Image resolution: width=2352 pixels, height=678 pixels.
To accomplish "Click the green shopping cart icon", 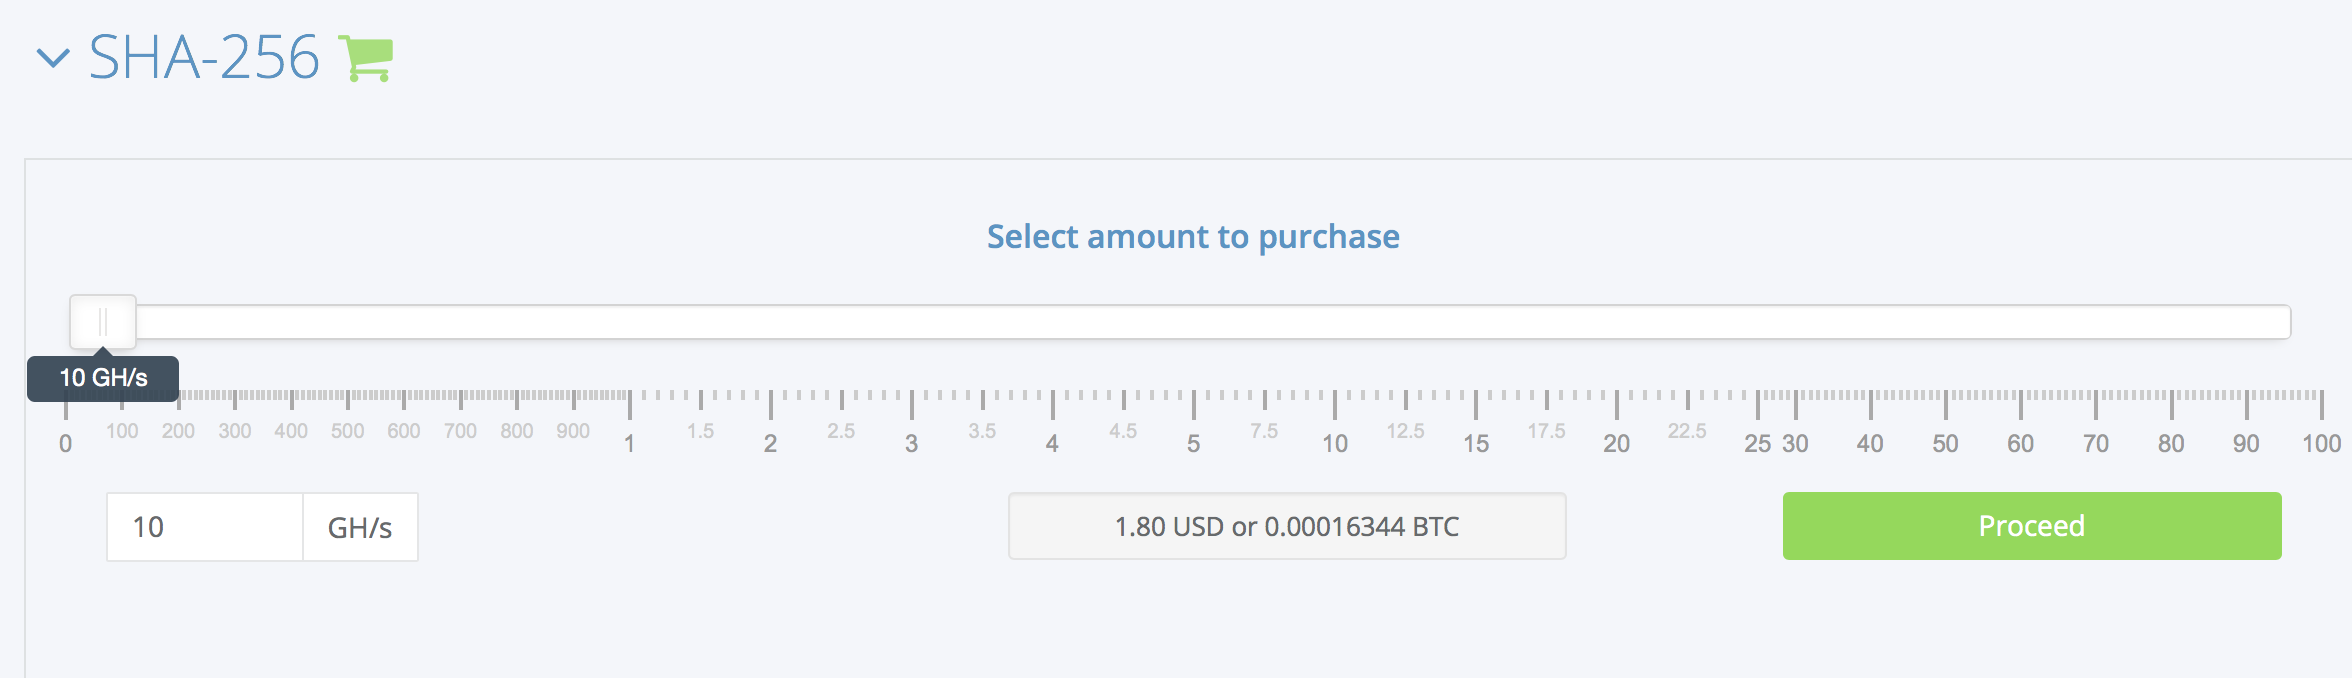I will click(x=365, y=58).
